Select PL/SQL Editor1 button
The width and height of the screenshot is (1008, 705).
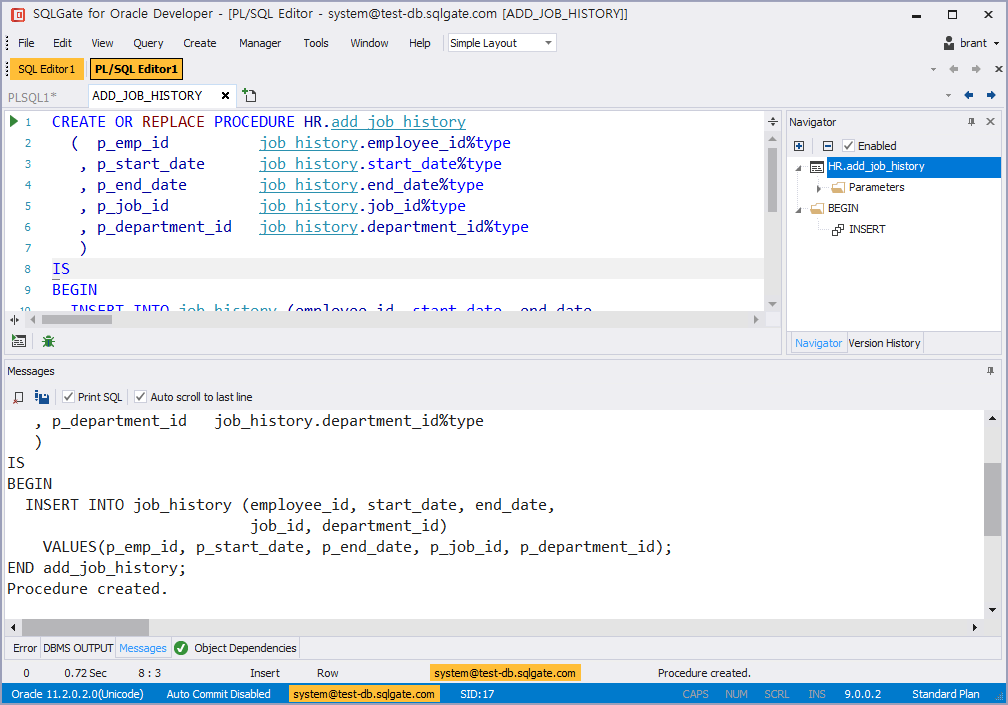136,69
